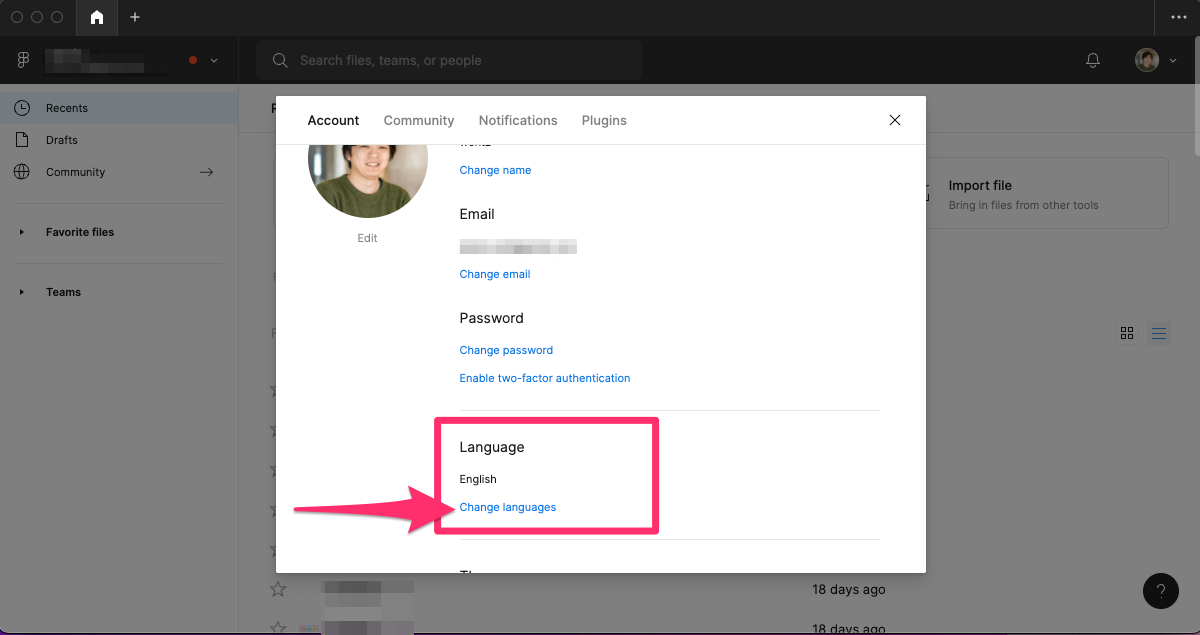Switch to list view layout
The height and width of the screenshot is (635, 1200).
pos(1159,333)
